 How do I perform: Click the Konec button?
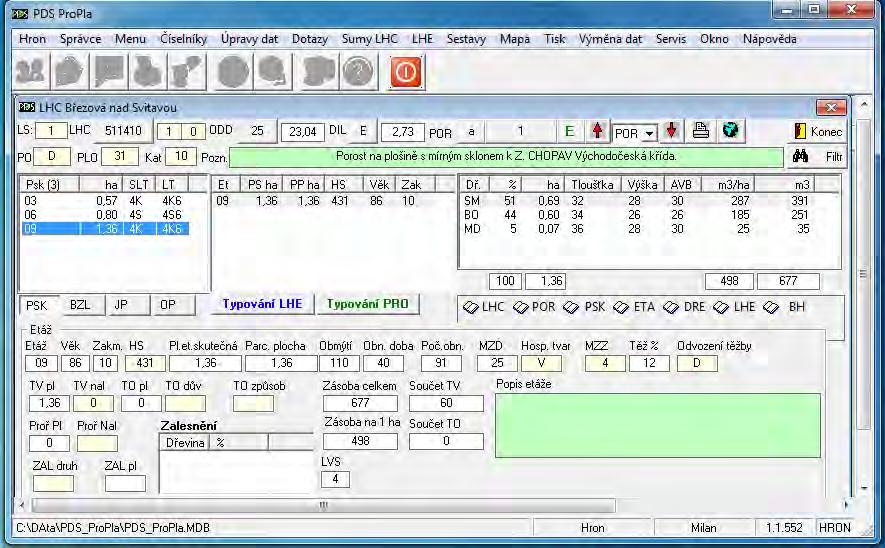(x=817, y=131)
